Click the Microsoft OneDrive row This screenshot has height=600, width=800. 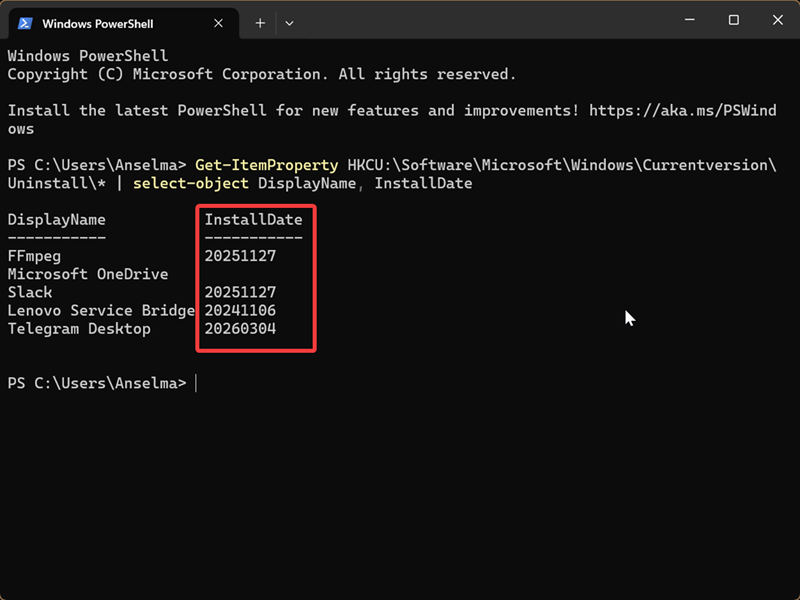(87, 274)
